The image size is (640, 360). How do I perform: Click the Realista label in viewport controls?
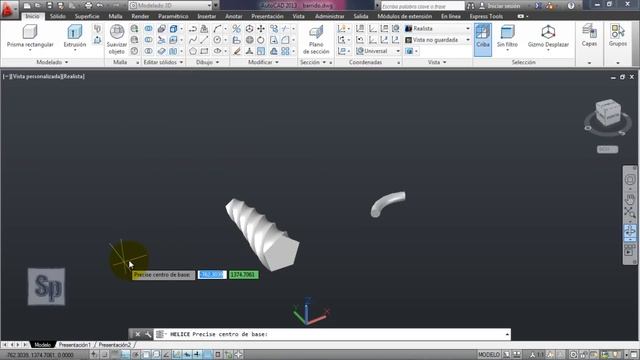coord(73,76)
